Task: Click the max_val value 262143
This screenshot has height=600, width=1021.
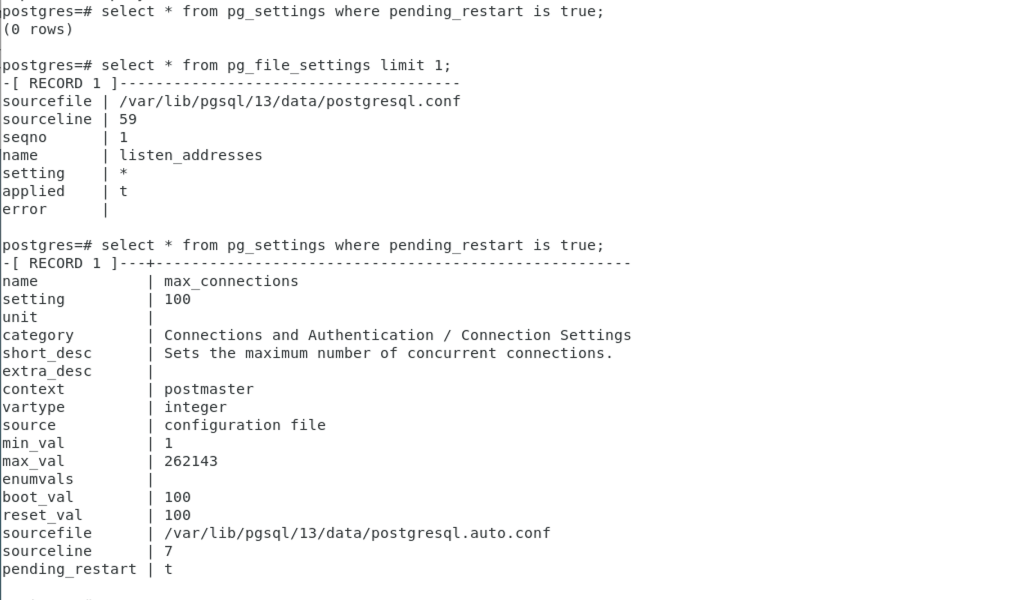Action: click(191, 461)
